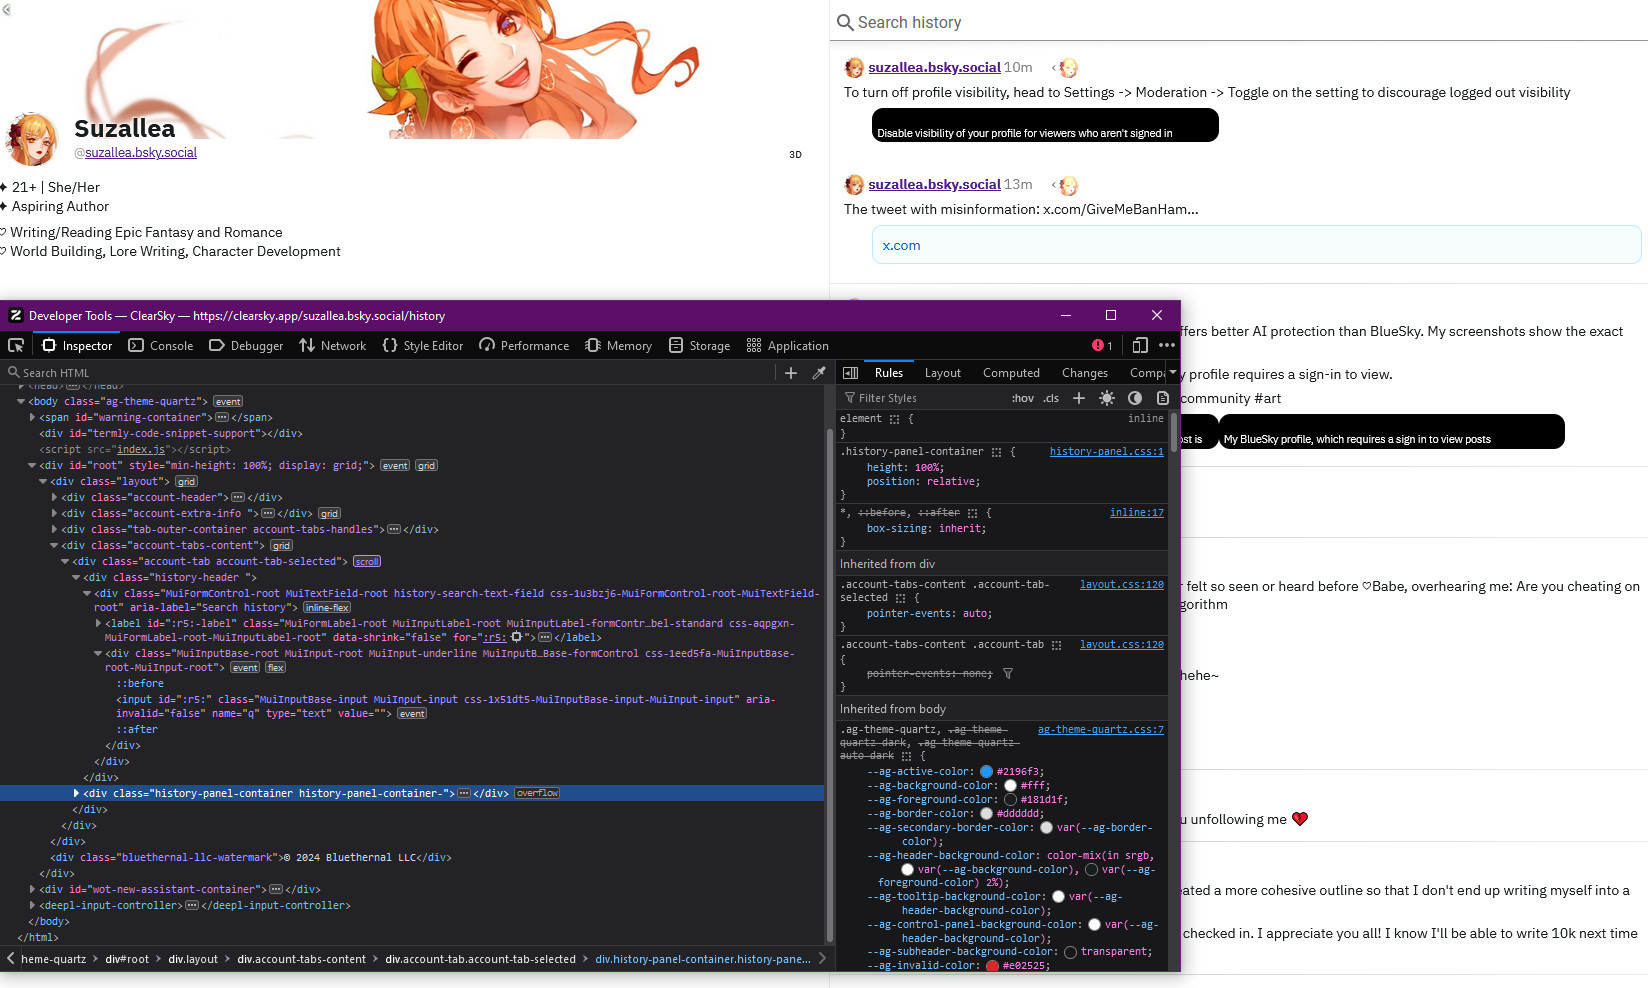The image size is (1648, 988).
Task: Expand the account-header div node
Action: [x=54, y=497]
